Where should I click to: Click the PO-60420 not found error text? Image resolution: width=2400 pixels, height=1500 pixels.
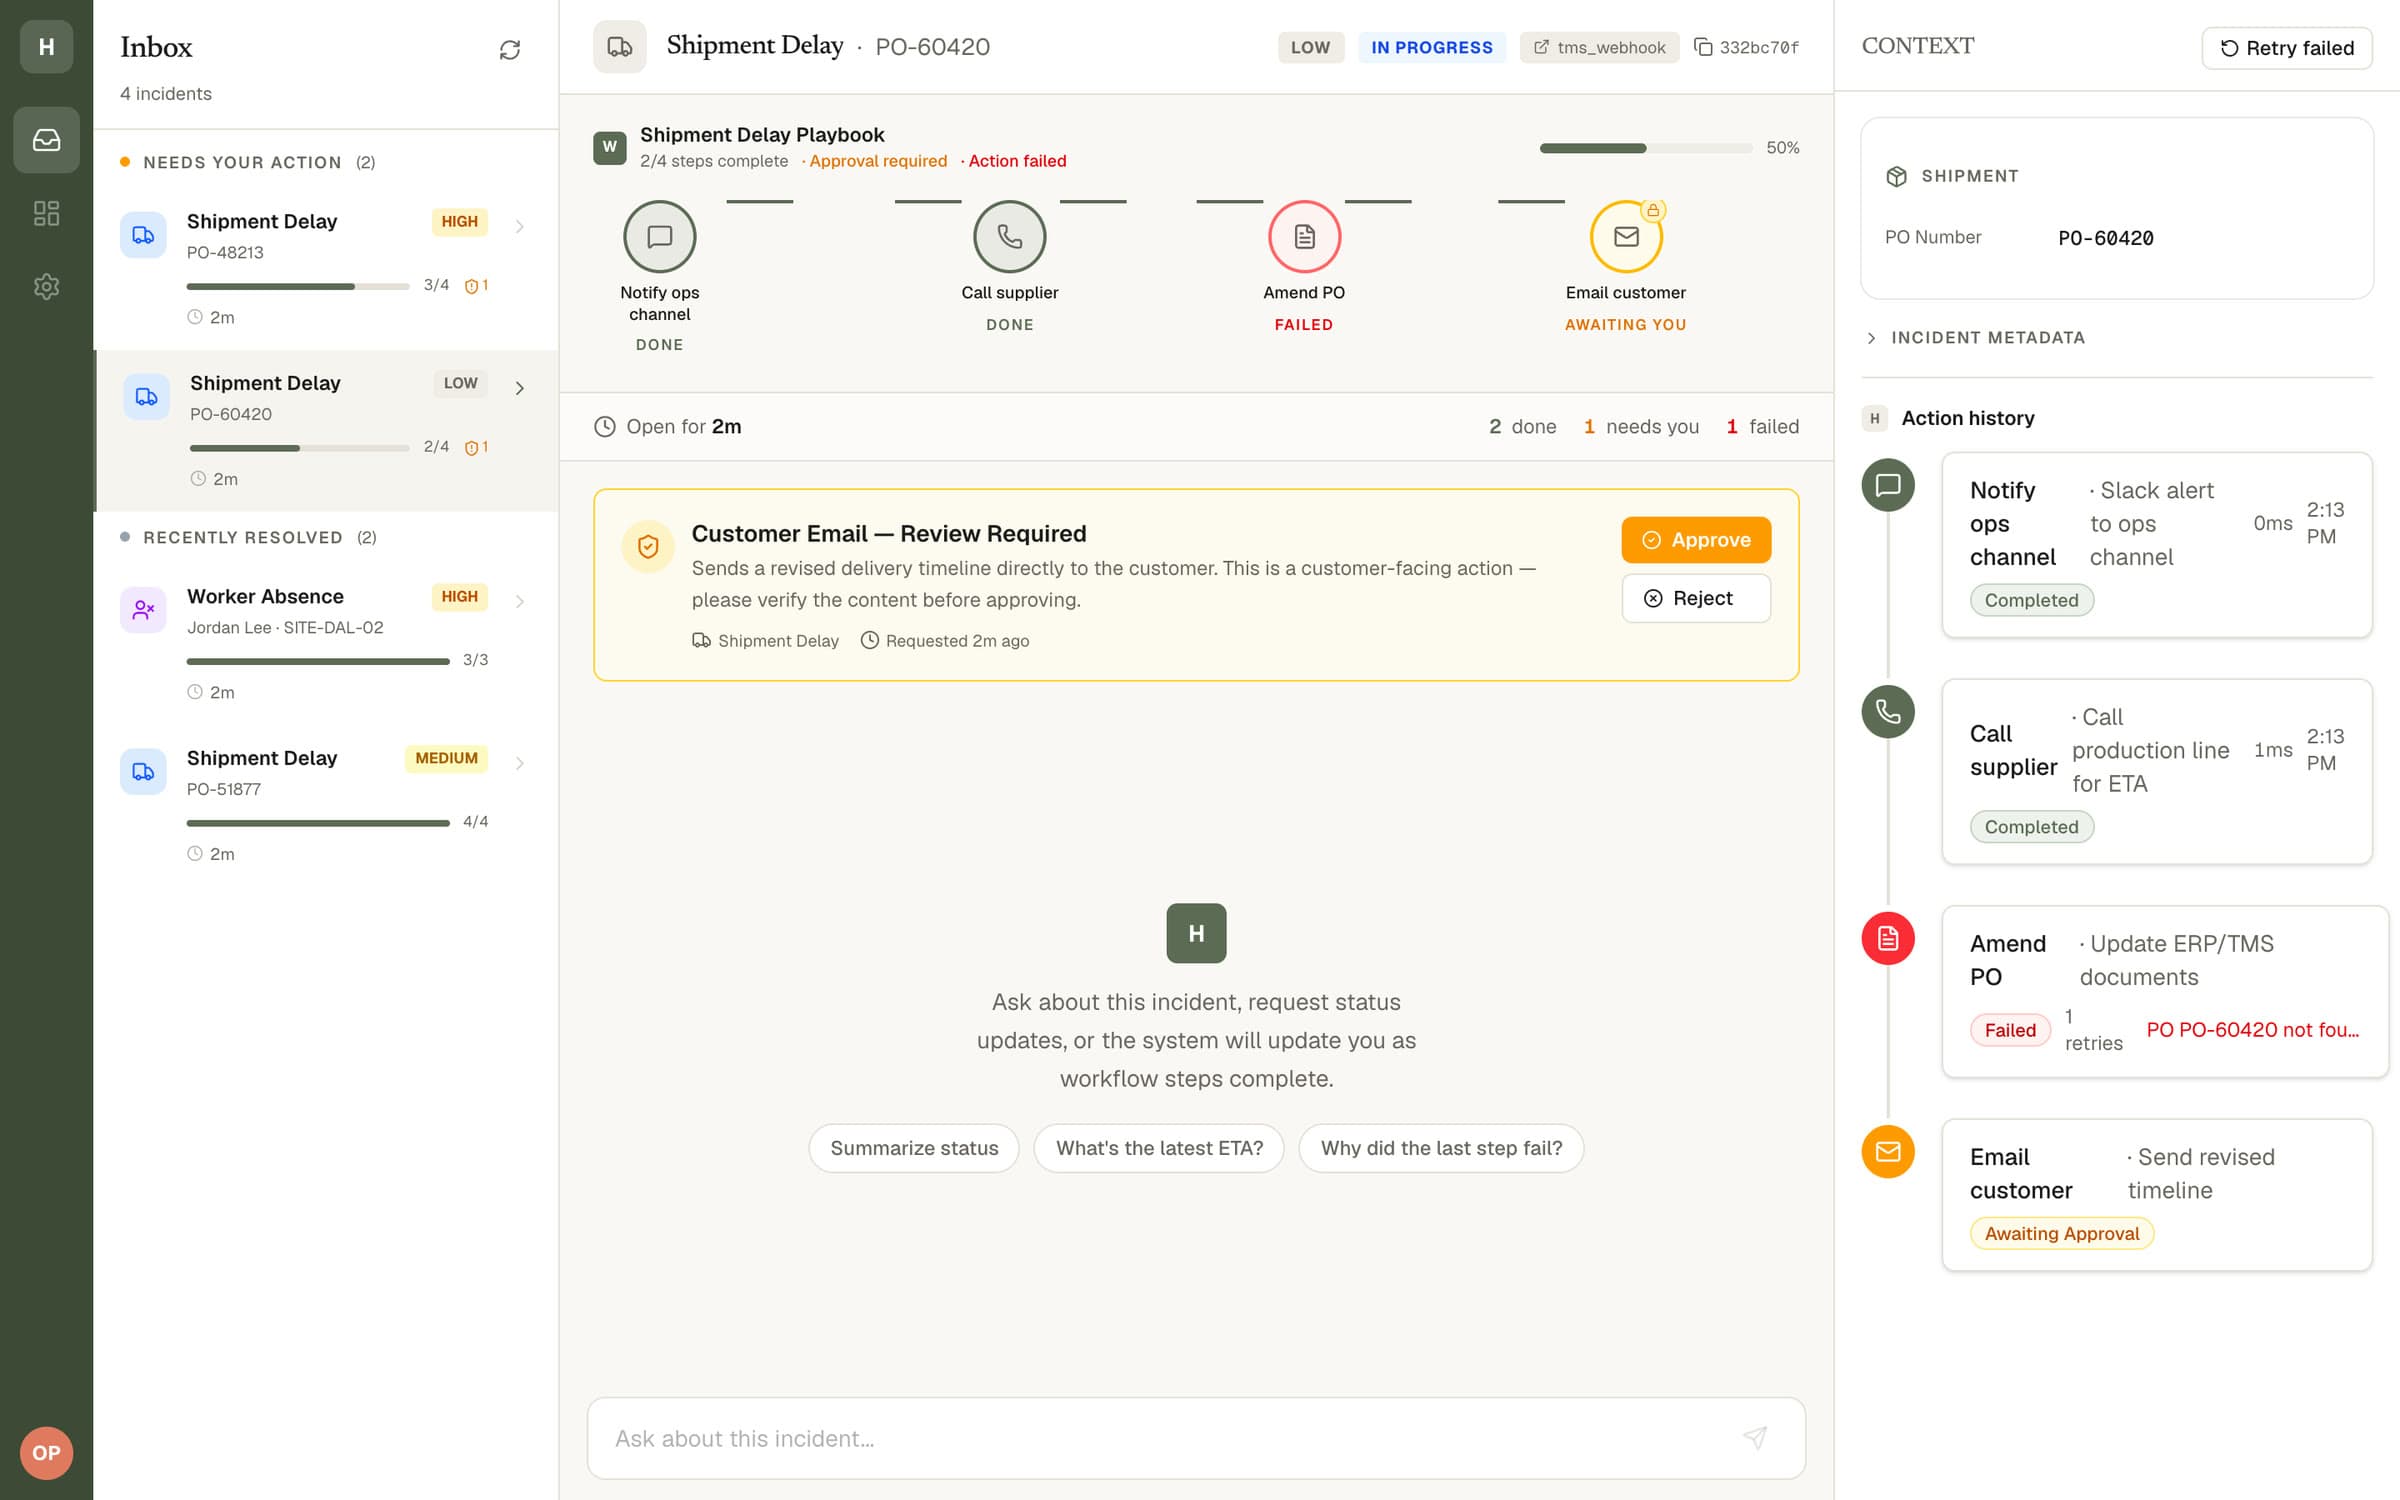tap(2253, 1030)
